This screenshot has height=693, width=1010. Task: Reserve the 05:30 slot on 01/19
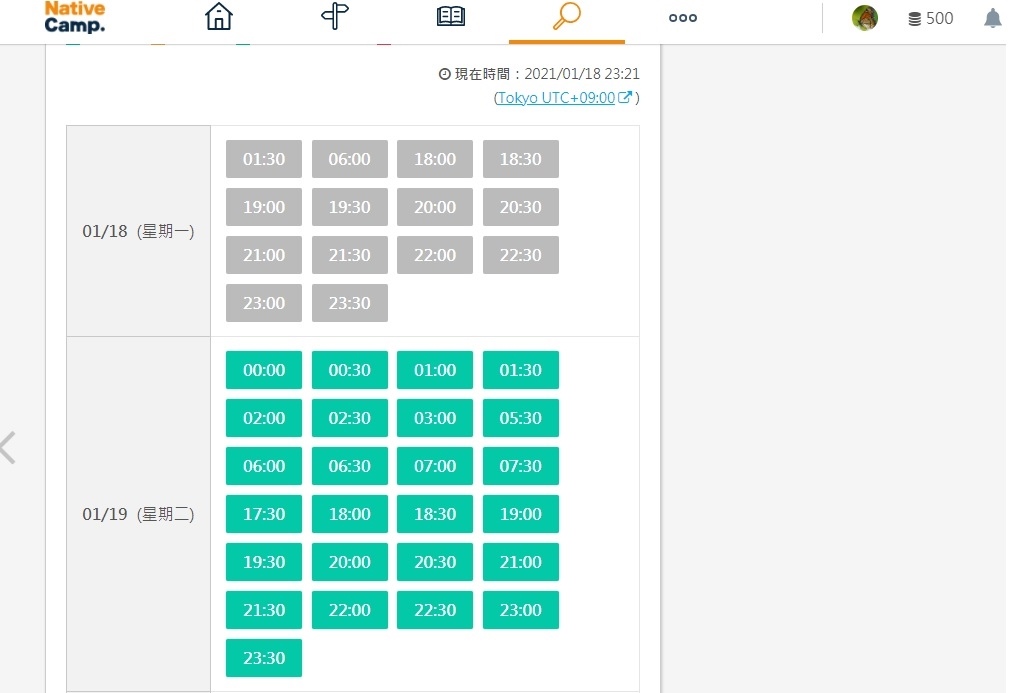[x=521, y=418]
